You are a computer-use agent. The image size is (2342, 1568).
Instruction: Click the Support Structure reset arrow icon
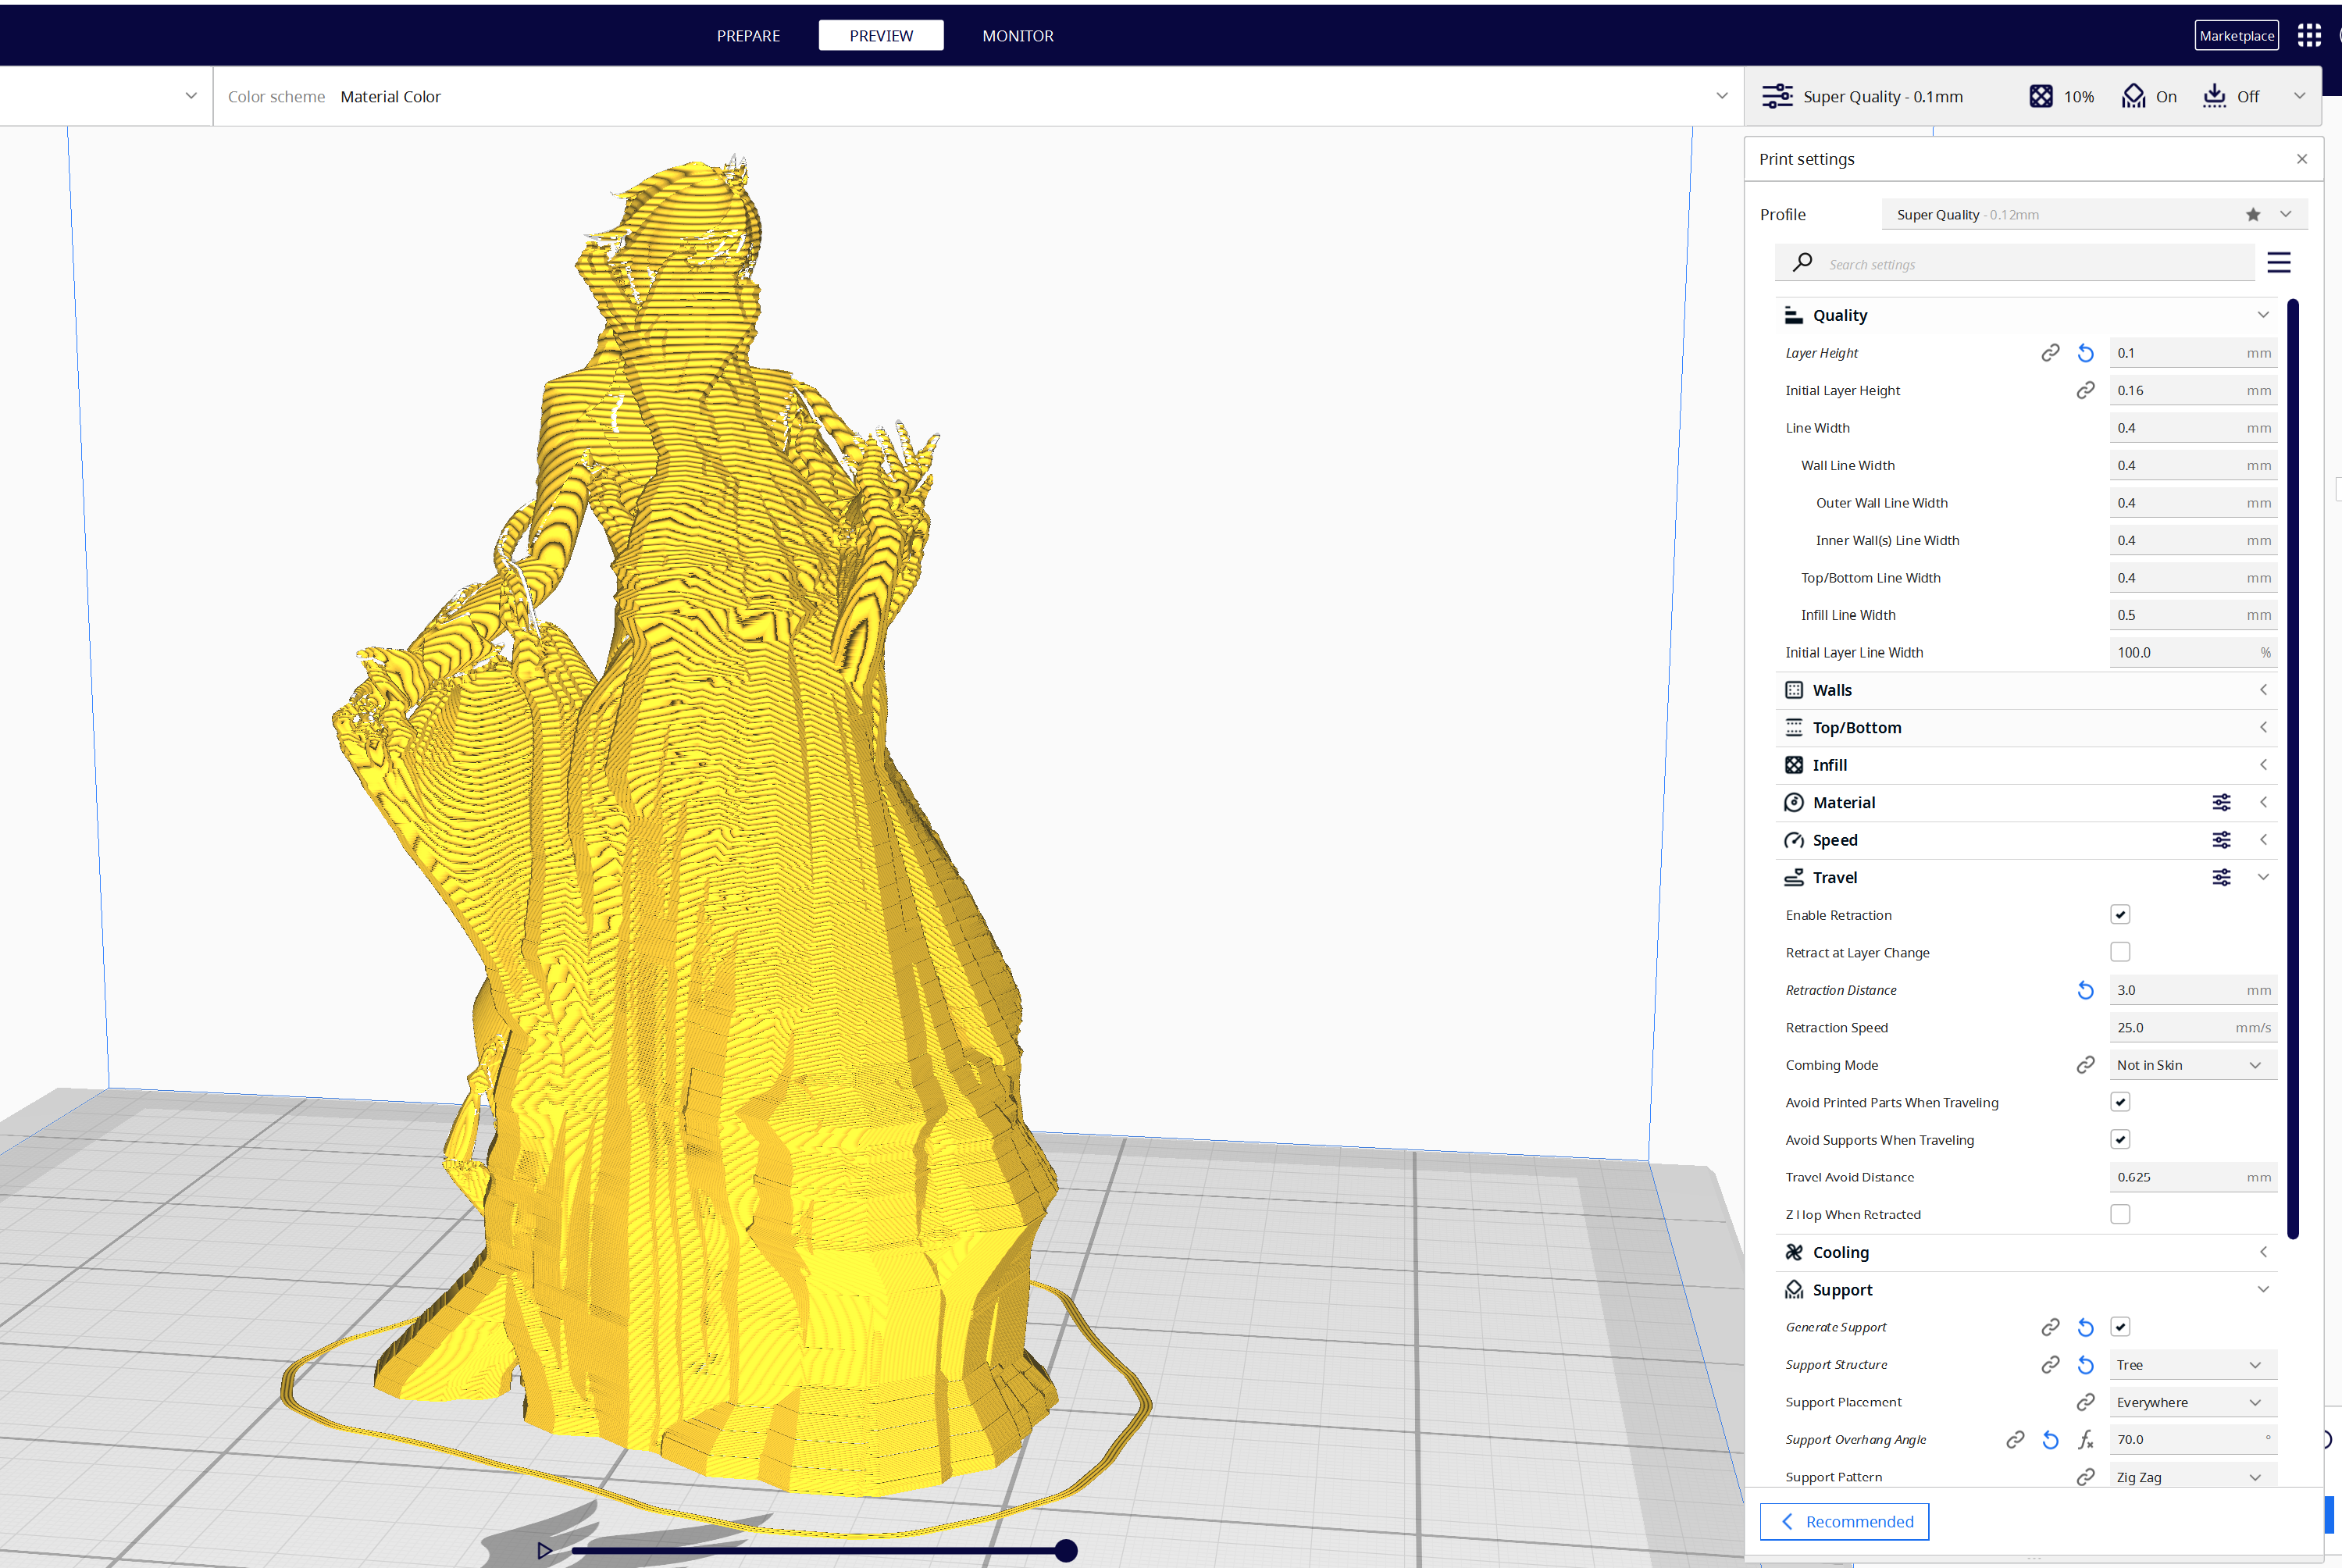pos(2085,1365)
